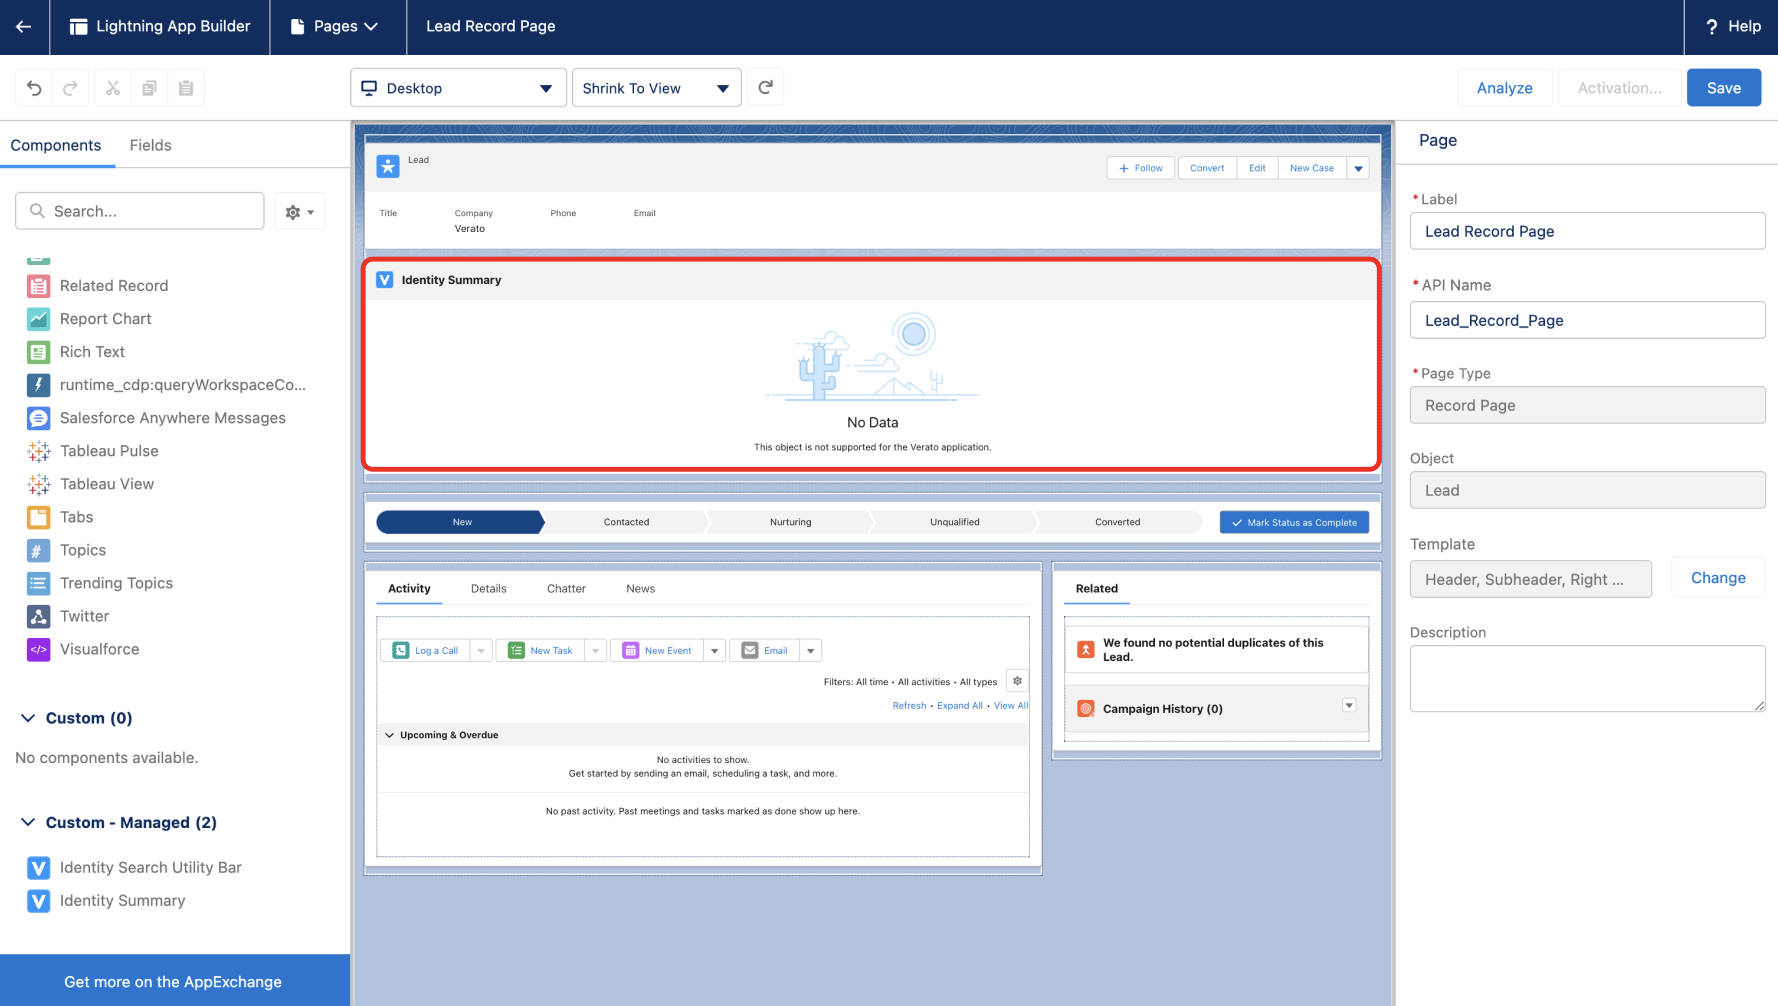Click the Paste clipboard icon
The image size is (1778, 1006).
(186, 88)
